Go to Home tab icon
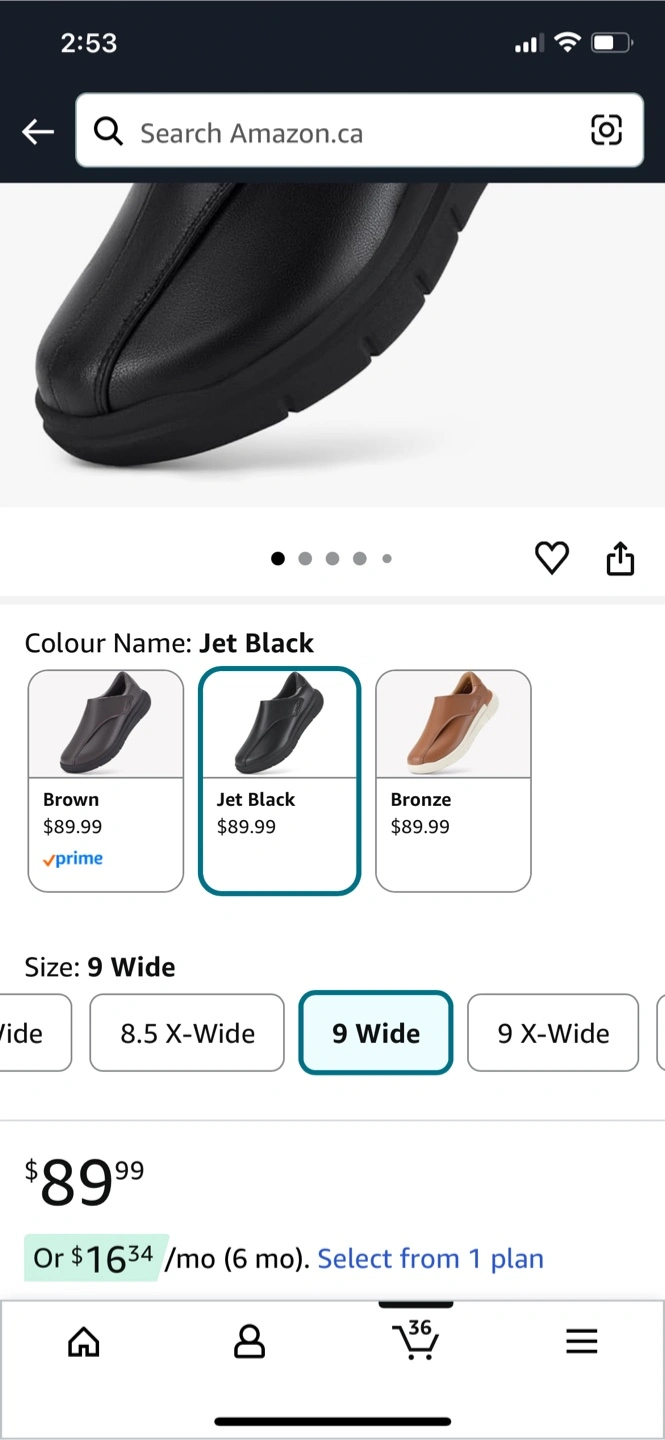Viewport: 665px width, 1440px height. click(x=83, y=1341)
